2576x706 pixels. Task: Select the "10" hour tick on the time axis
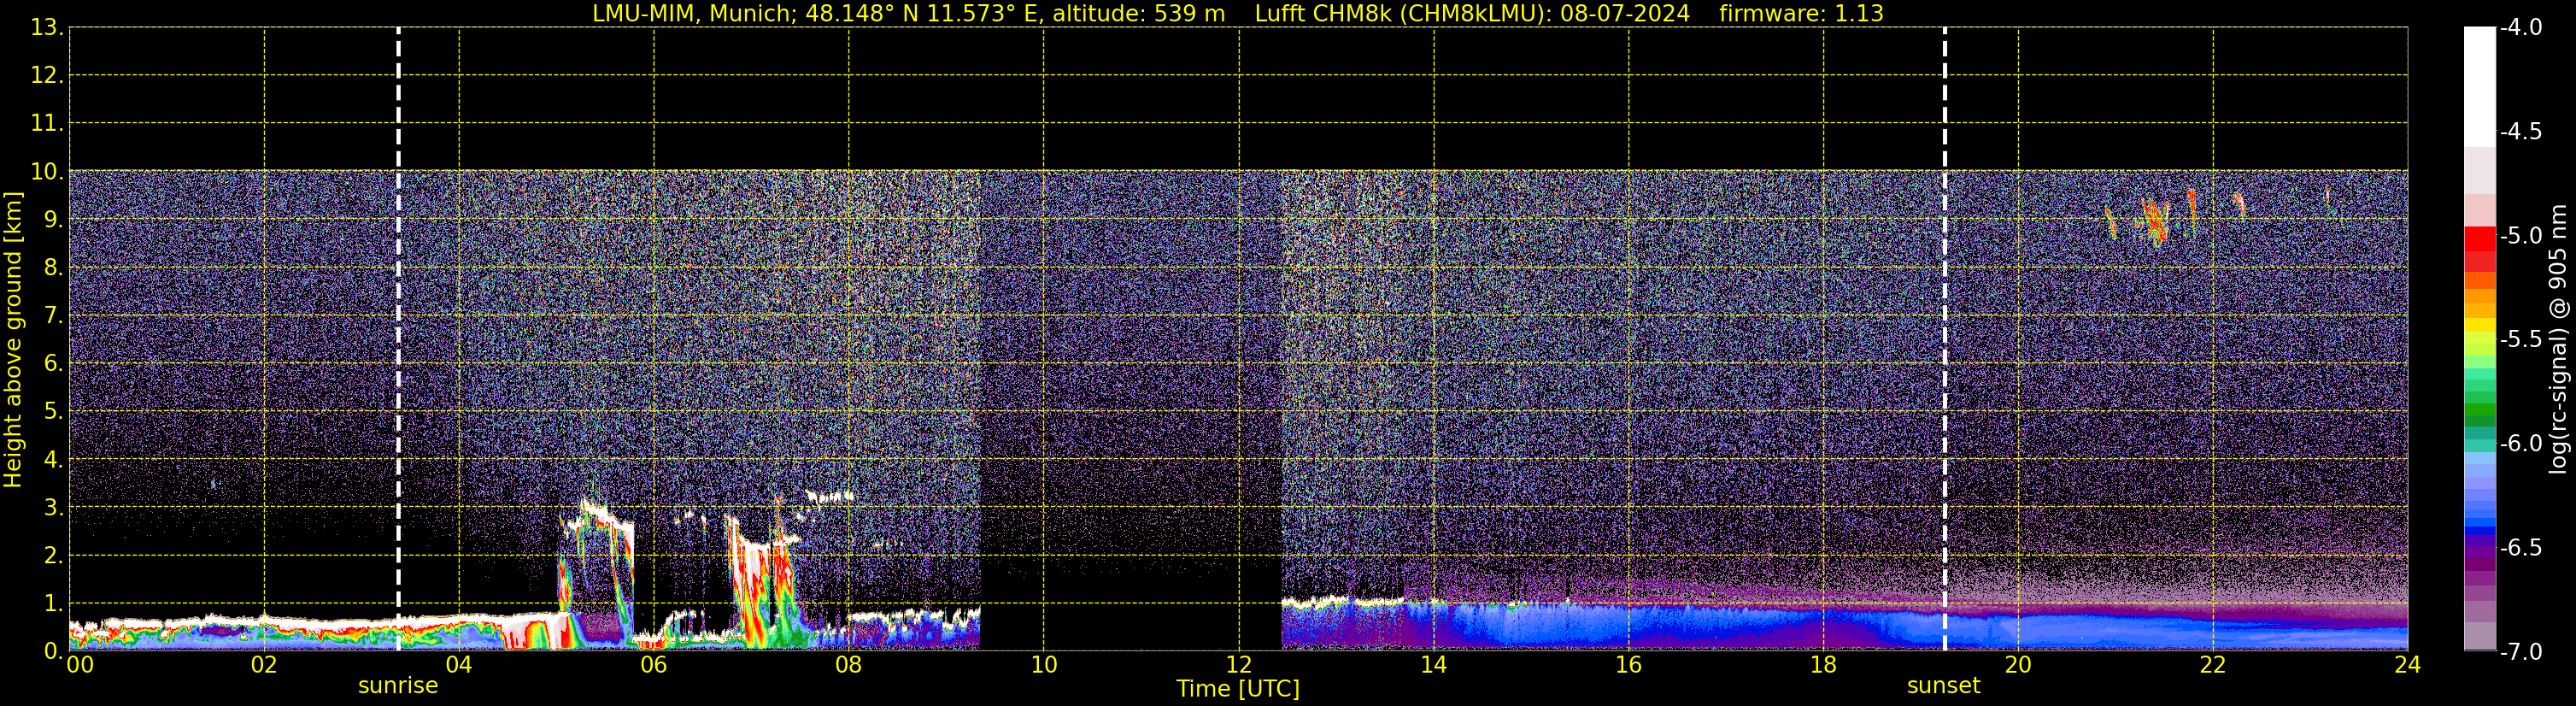(1044, 665)
